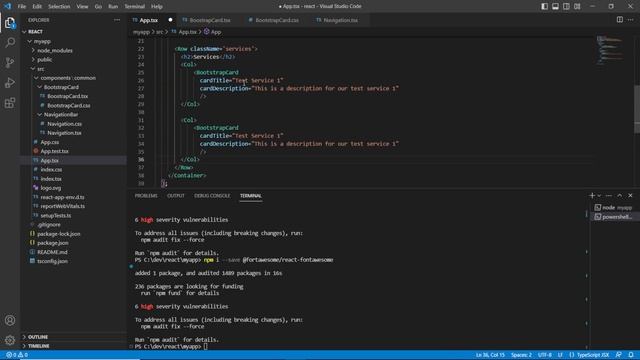Expand the public folder
The height and width of the screenshot is (360, 640).
tap(73, 60)
